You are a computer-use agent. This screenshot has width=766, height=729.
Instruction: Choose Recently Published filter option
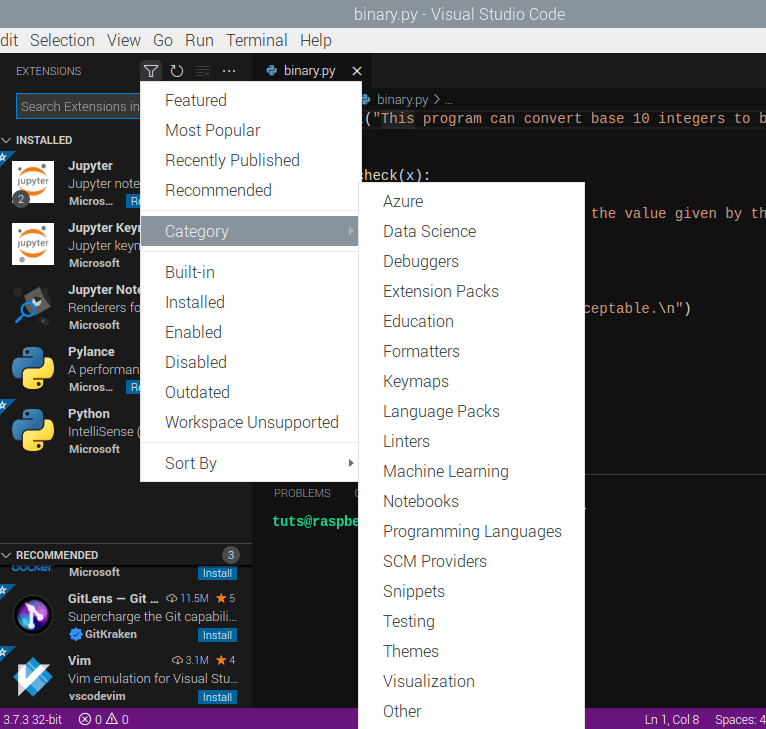(249, 160)
